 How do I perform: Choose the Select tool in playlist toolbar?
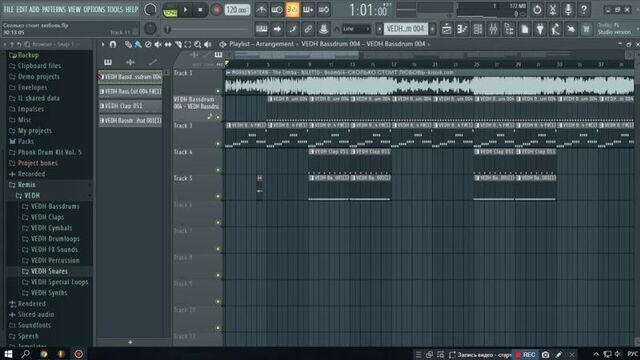pos(188,44)
